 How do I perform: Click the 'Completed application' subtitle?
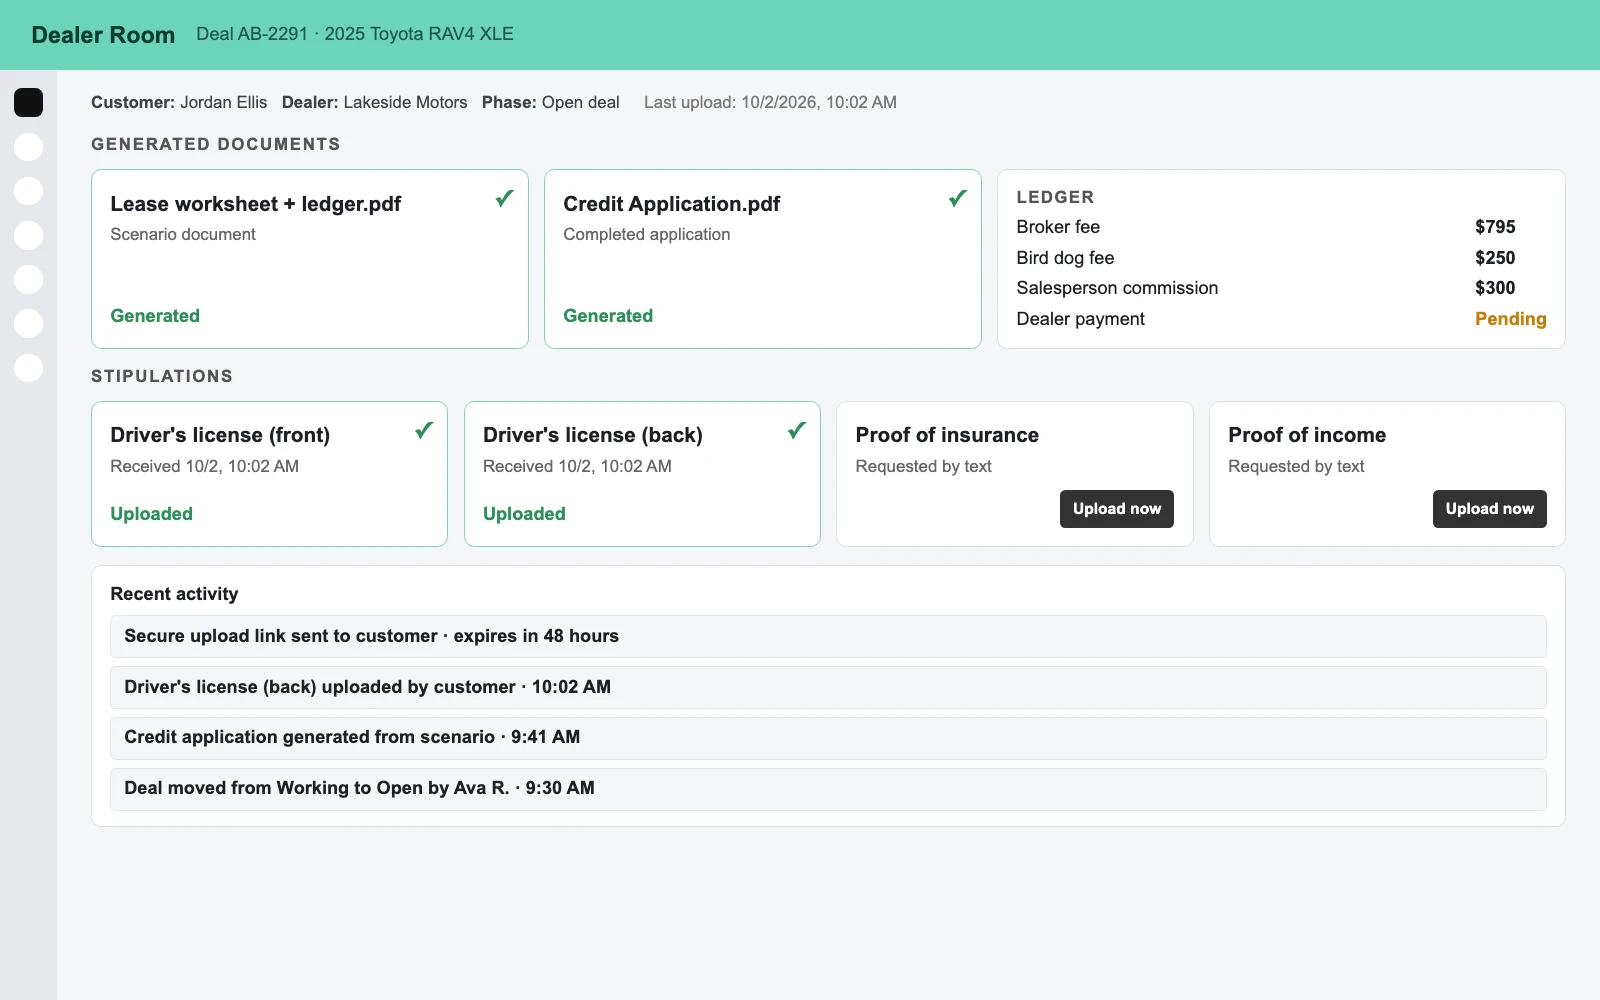pyautogui.click(x=646, y=234)
